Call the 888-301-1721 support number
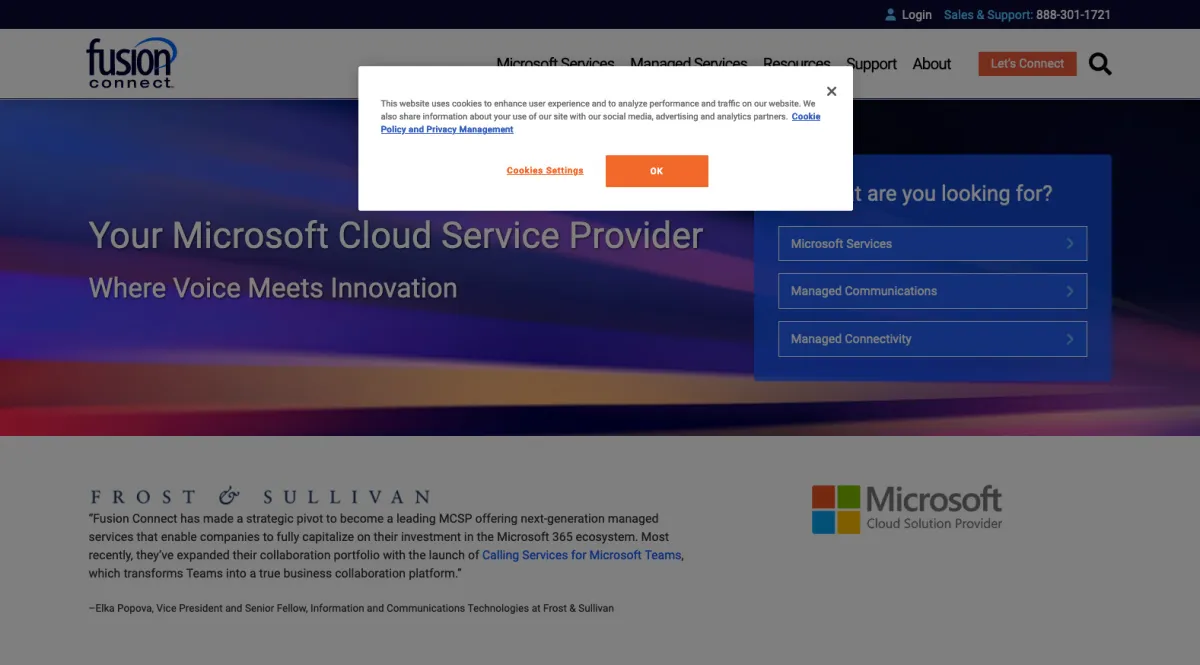1200x665 pixels. click(x=1073, y=15)
